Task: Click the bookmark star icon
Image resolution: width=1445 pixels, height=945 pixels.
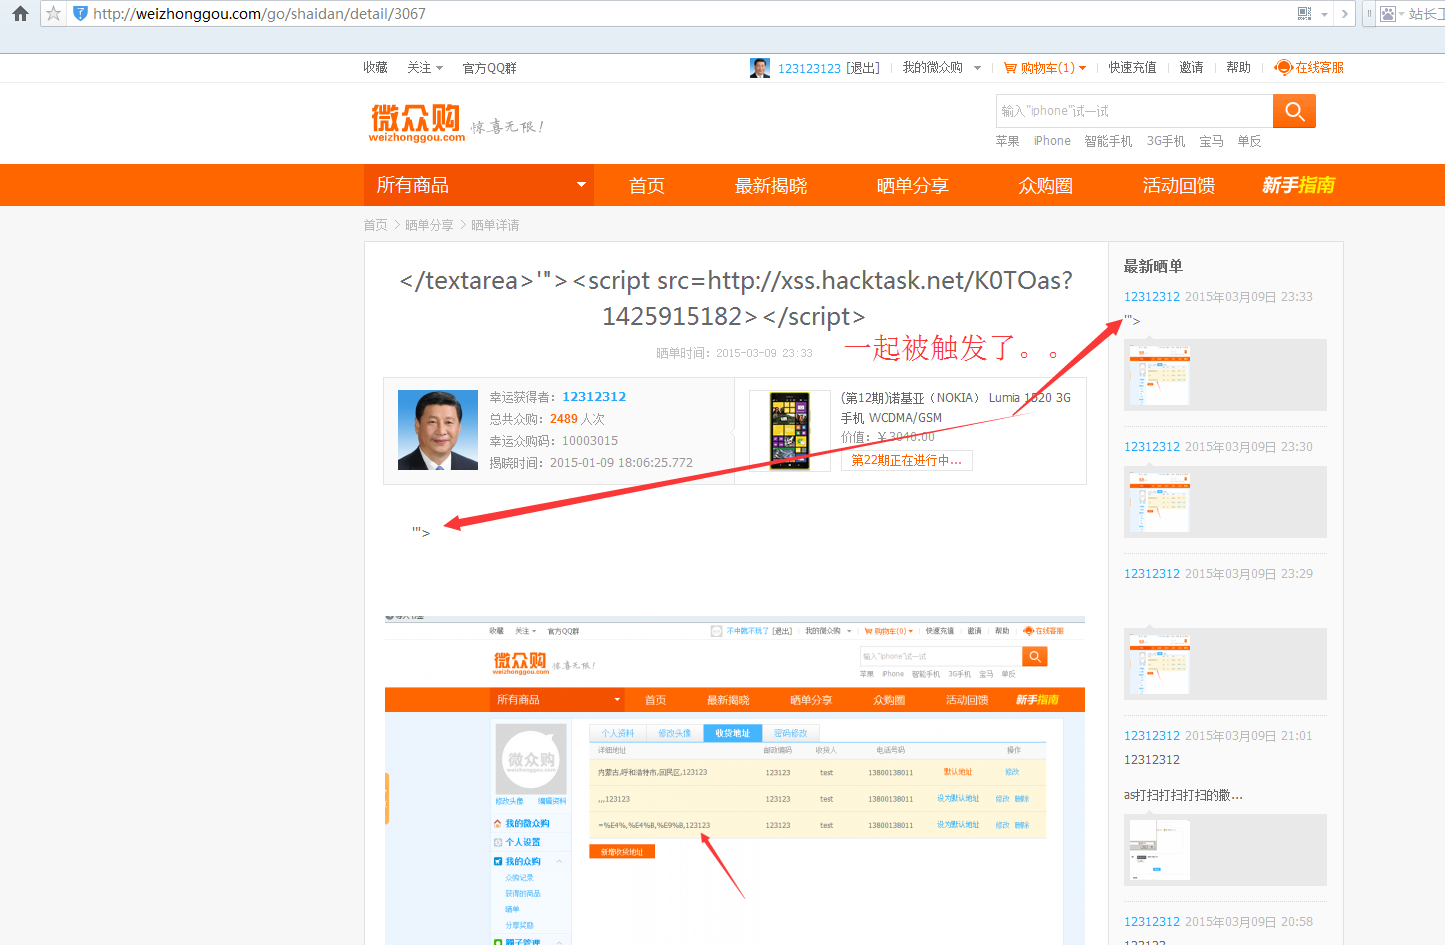Action: pos(54,14)
